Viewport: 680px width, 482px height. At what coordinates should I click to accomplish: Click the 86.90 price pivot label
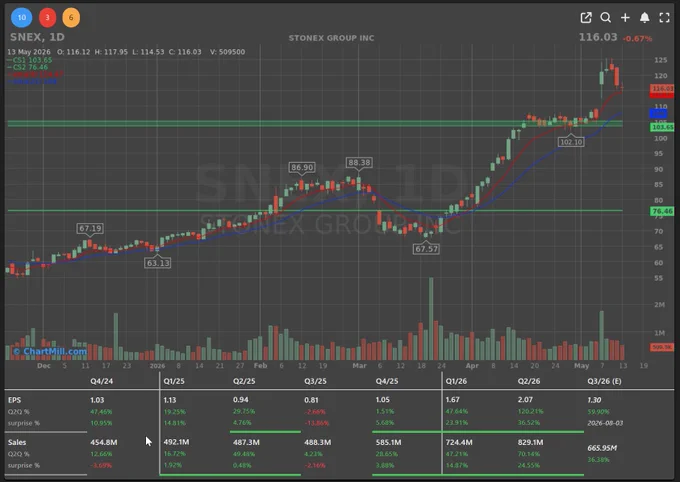302,167
